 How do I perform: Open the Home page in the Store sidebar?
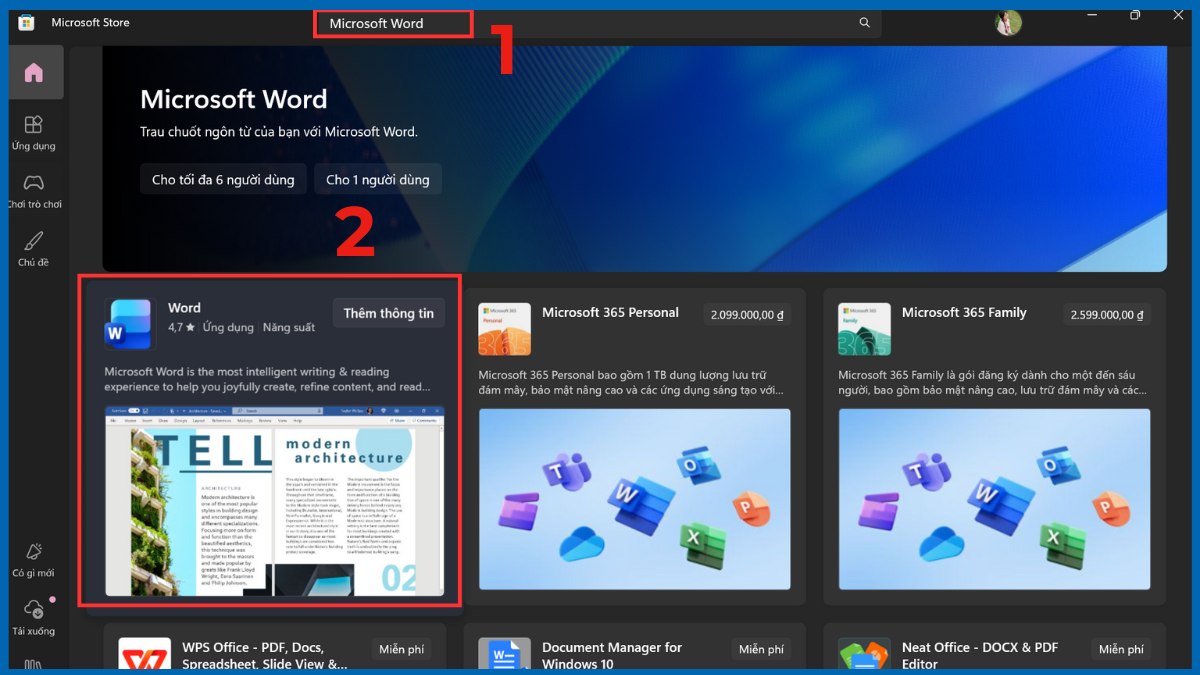pos(35,71)
